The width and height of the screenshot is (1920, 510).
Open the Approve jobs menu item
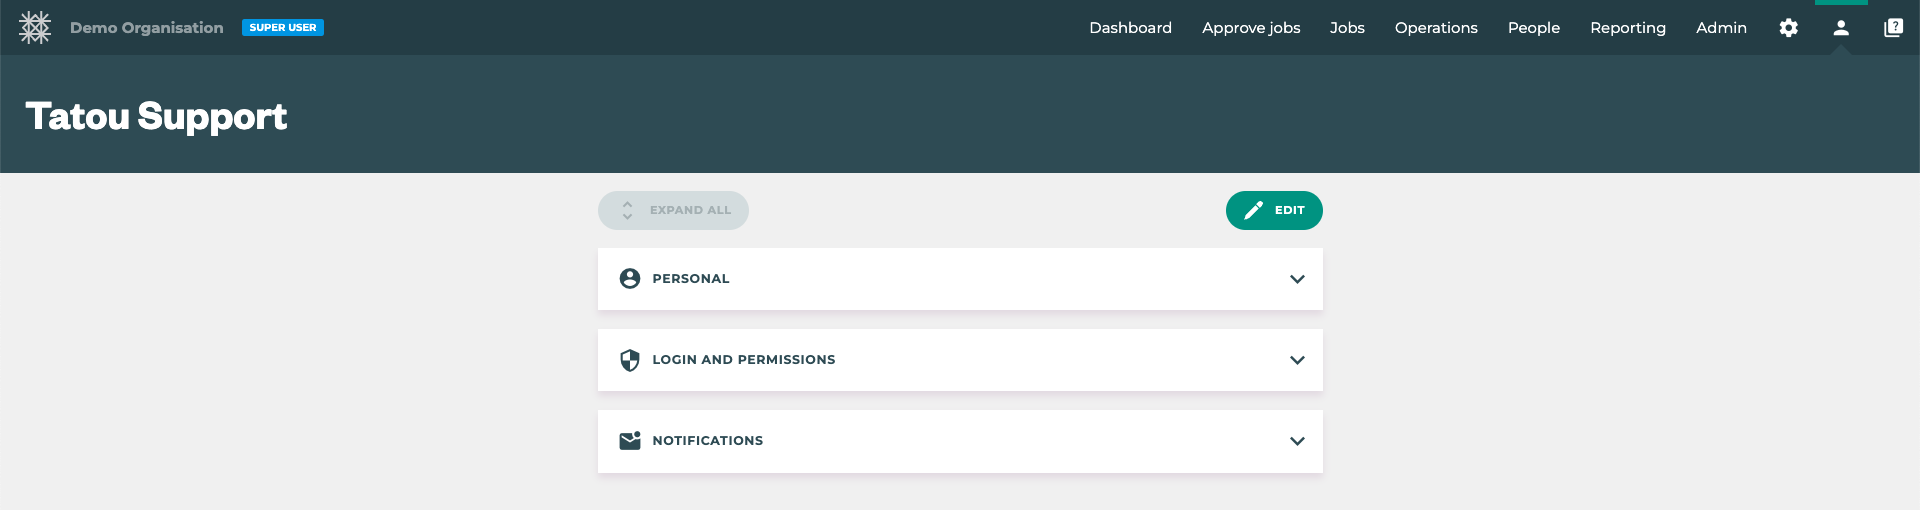[1251, 28]
